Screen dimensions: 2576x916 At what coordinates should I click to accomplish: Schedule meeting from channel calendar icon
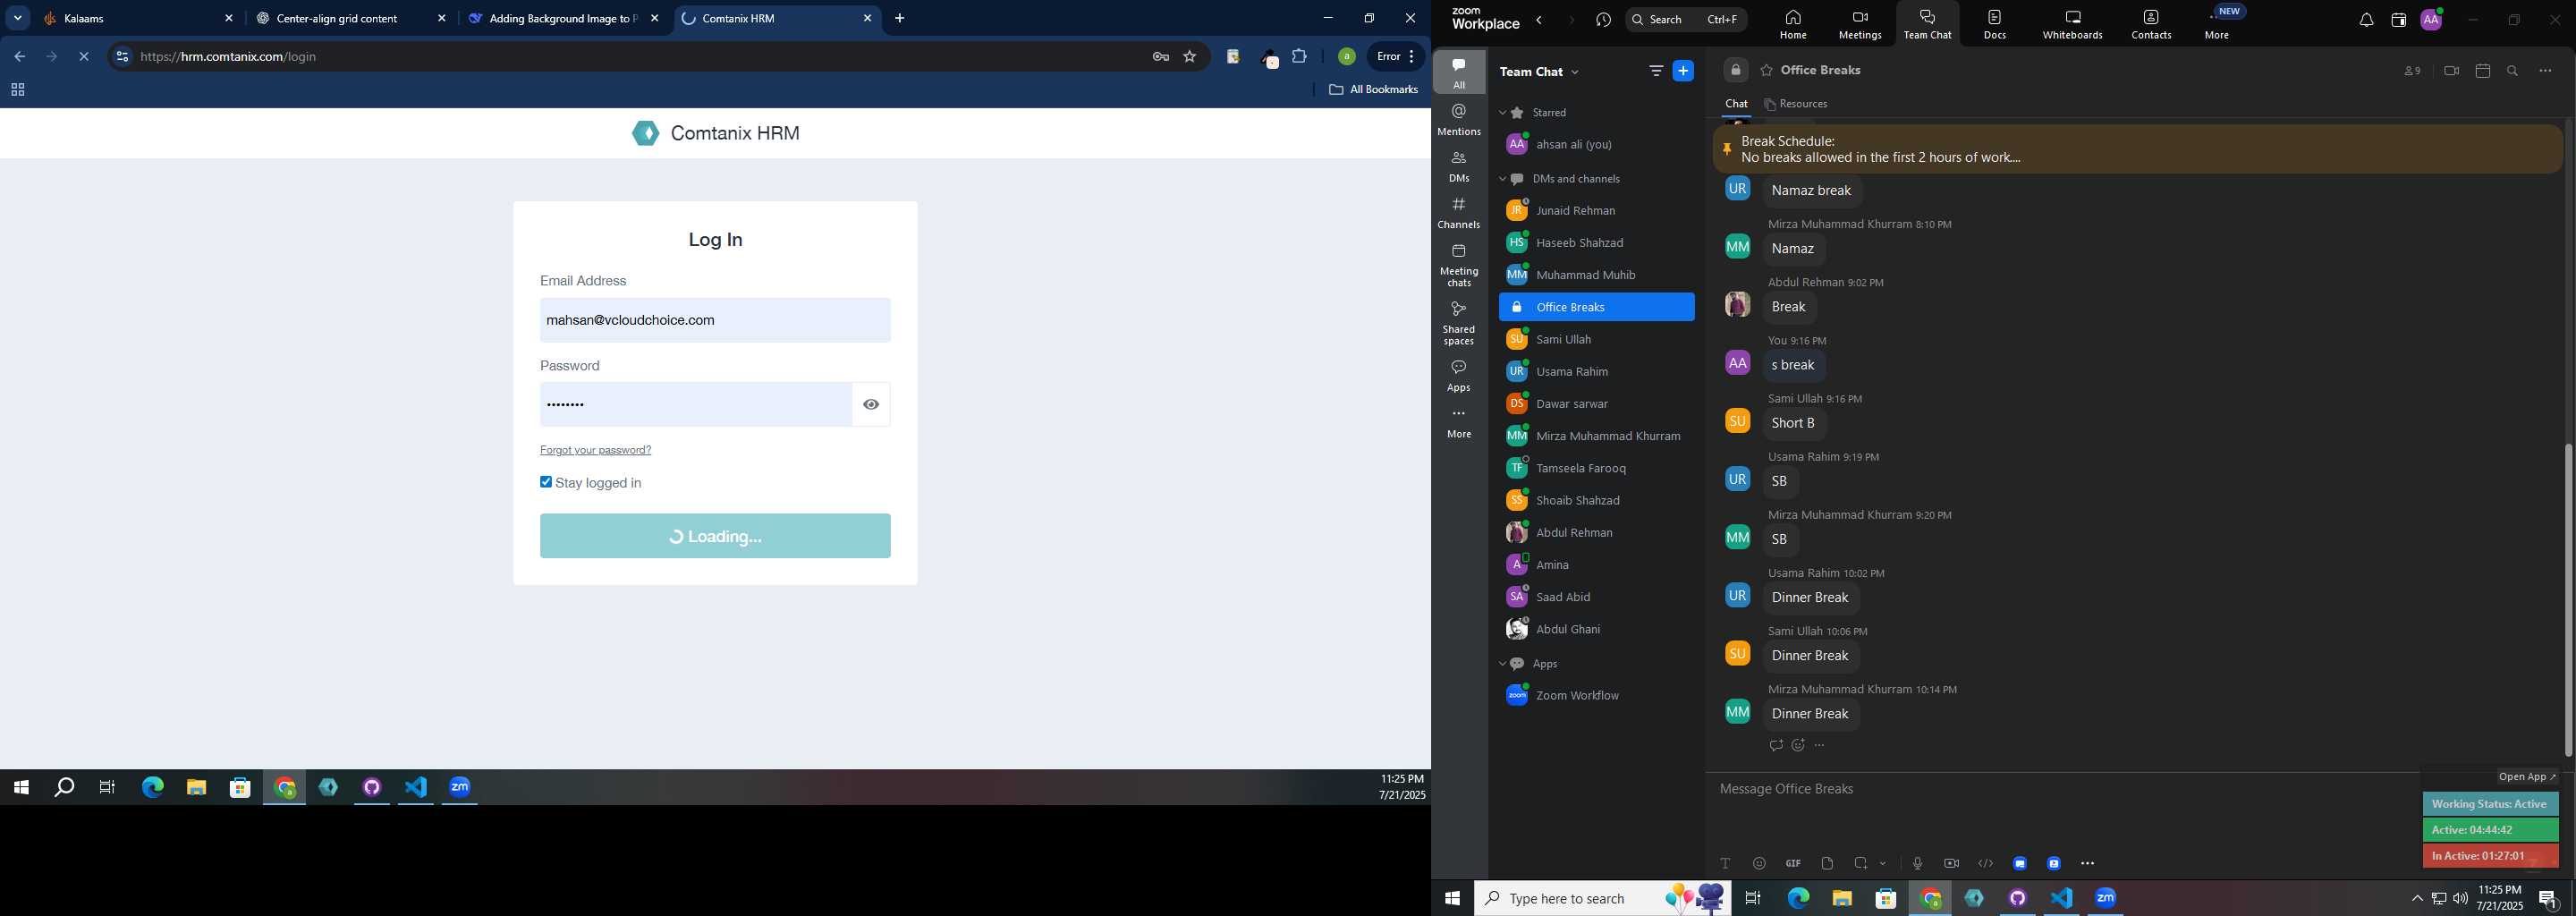[2483, 71]
